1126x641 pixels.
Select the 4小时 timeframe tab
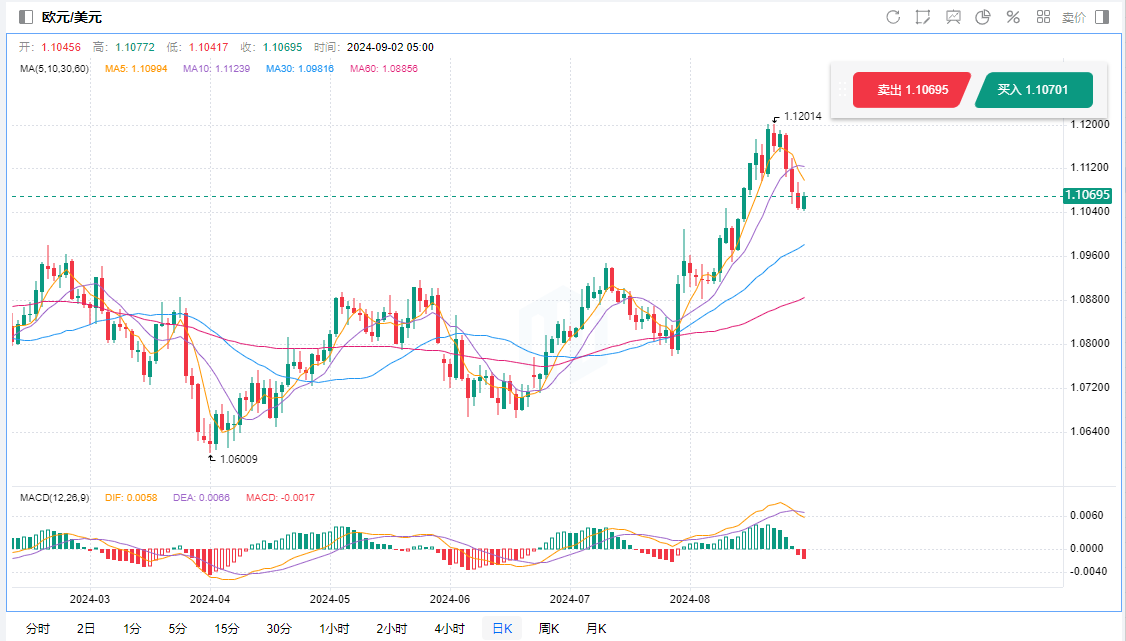(449, 629)
